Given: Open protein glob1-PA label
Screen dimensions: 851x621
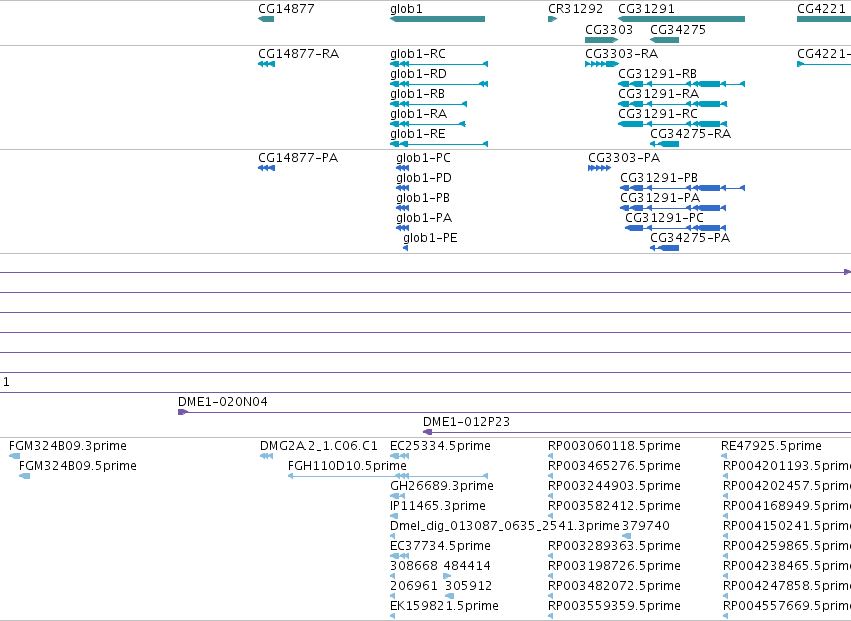Looking at the screenshot, I should [x=424, y=218].
